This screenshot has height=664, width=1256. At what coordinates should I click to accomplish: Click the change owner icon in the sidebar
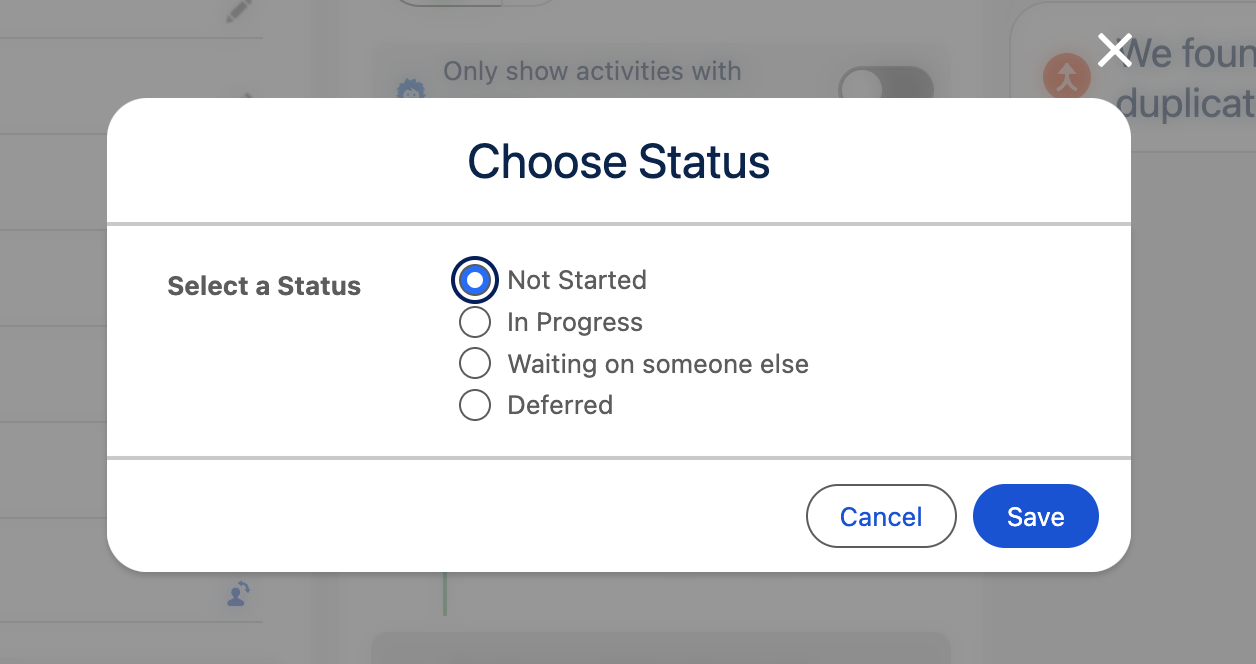coord(236,596)
